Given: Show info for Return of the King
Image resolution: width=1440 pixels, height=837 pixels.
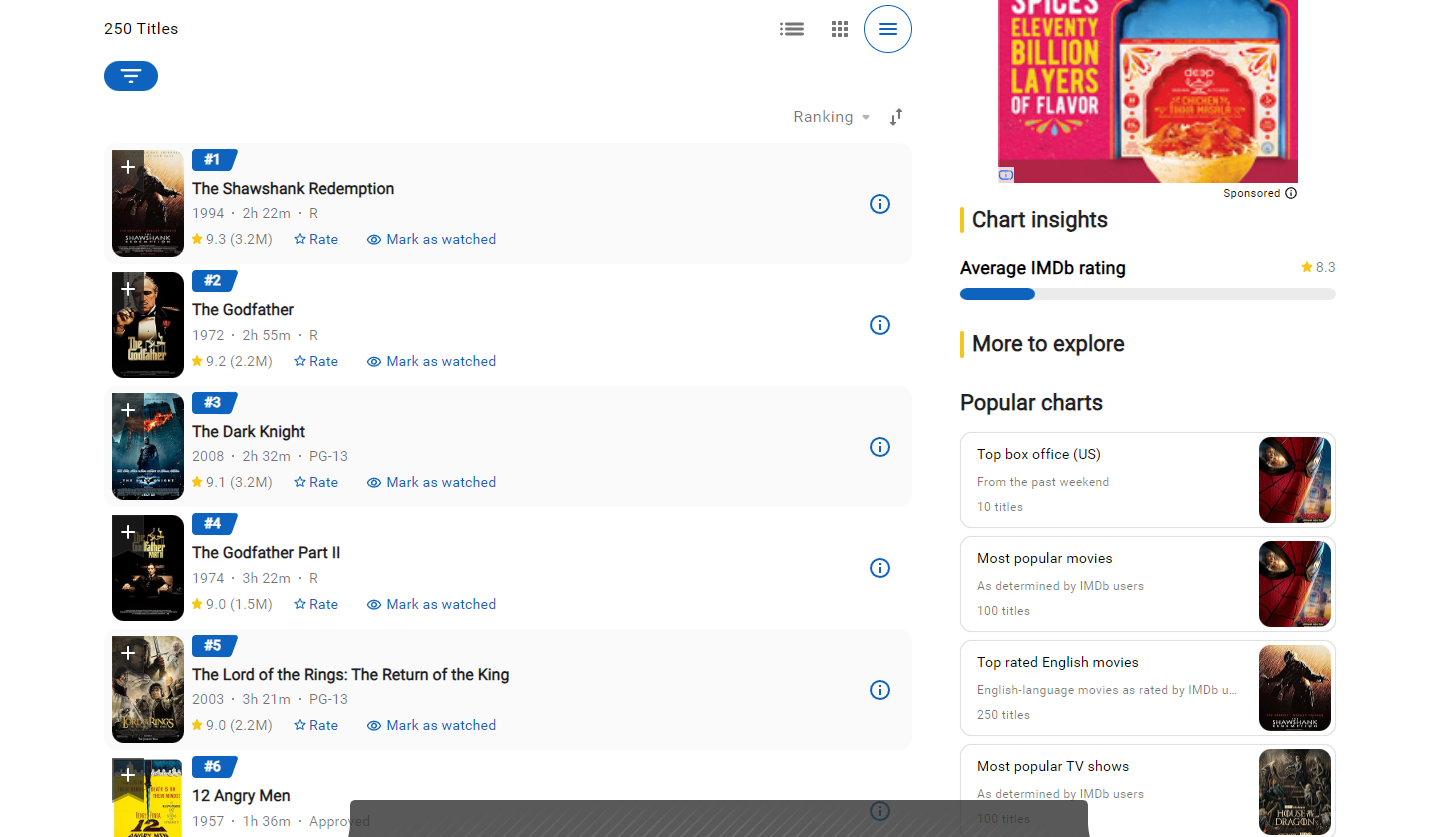Looking at the screenshot, I should click(x=880, y=690).
